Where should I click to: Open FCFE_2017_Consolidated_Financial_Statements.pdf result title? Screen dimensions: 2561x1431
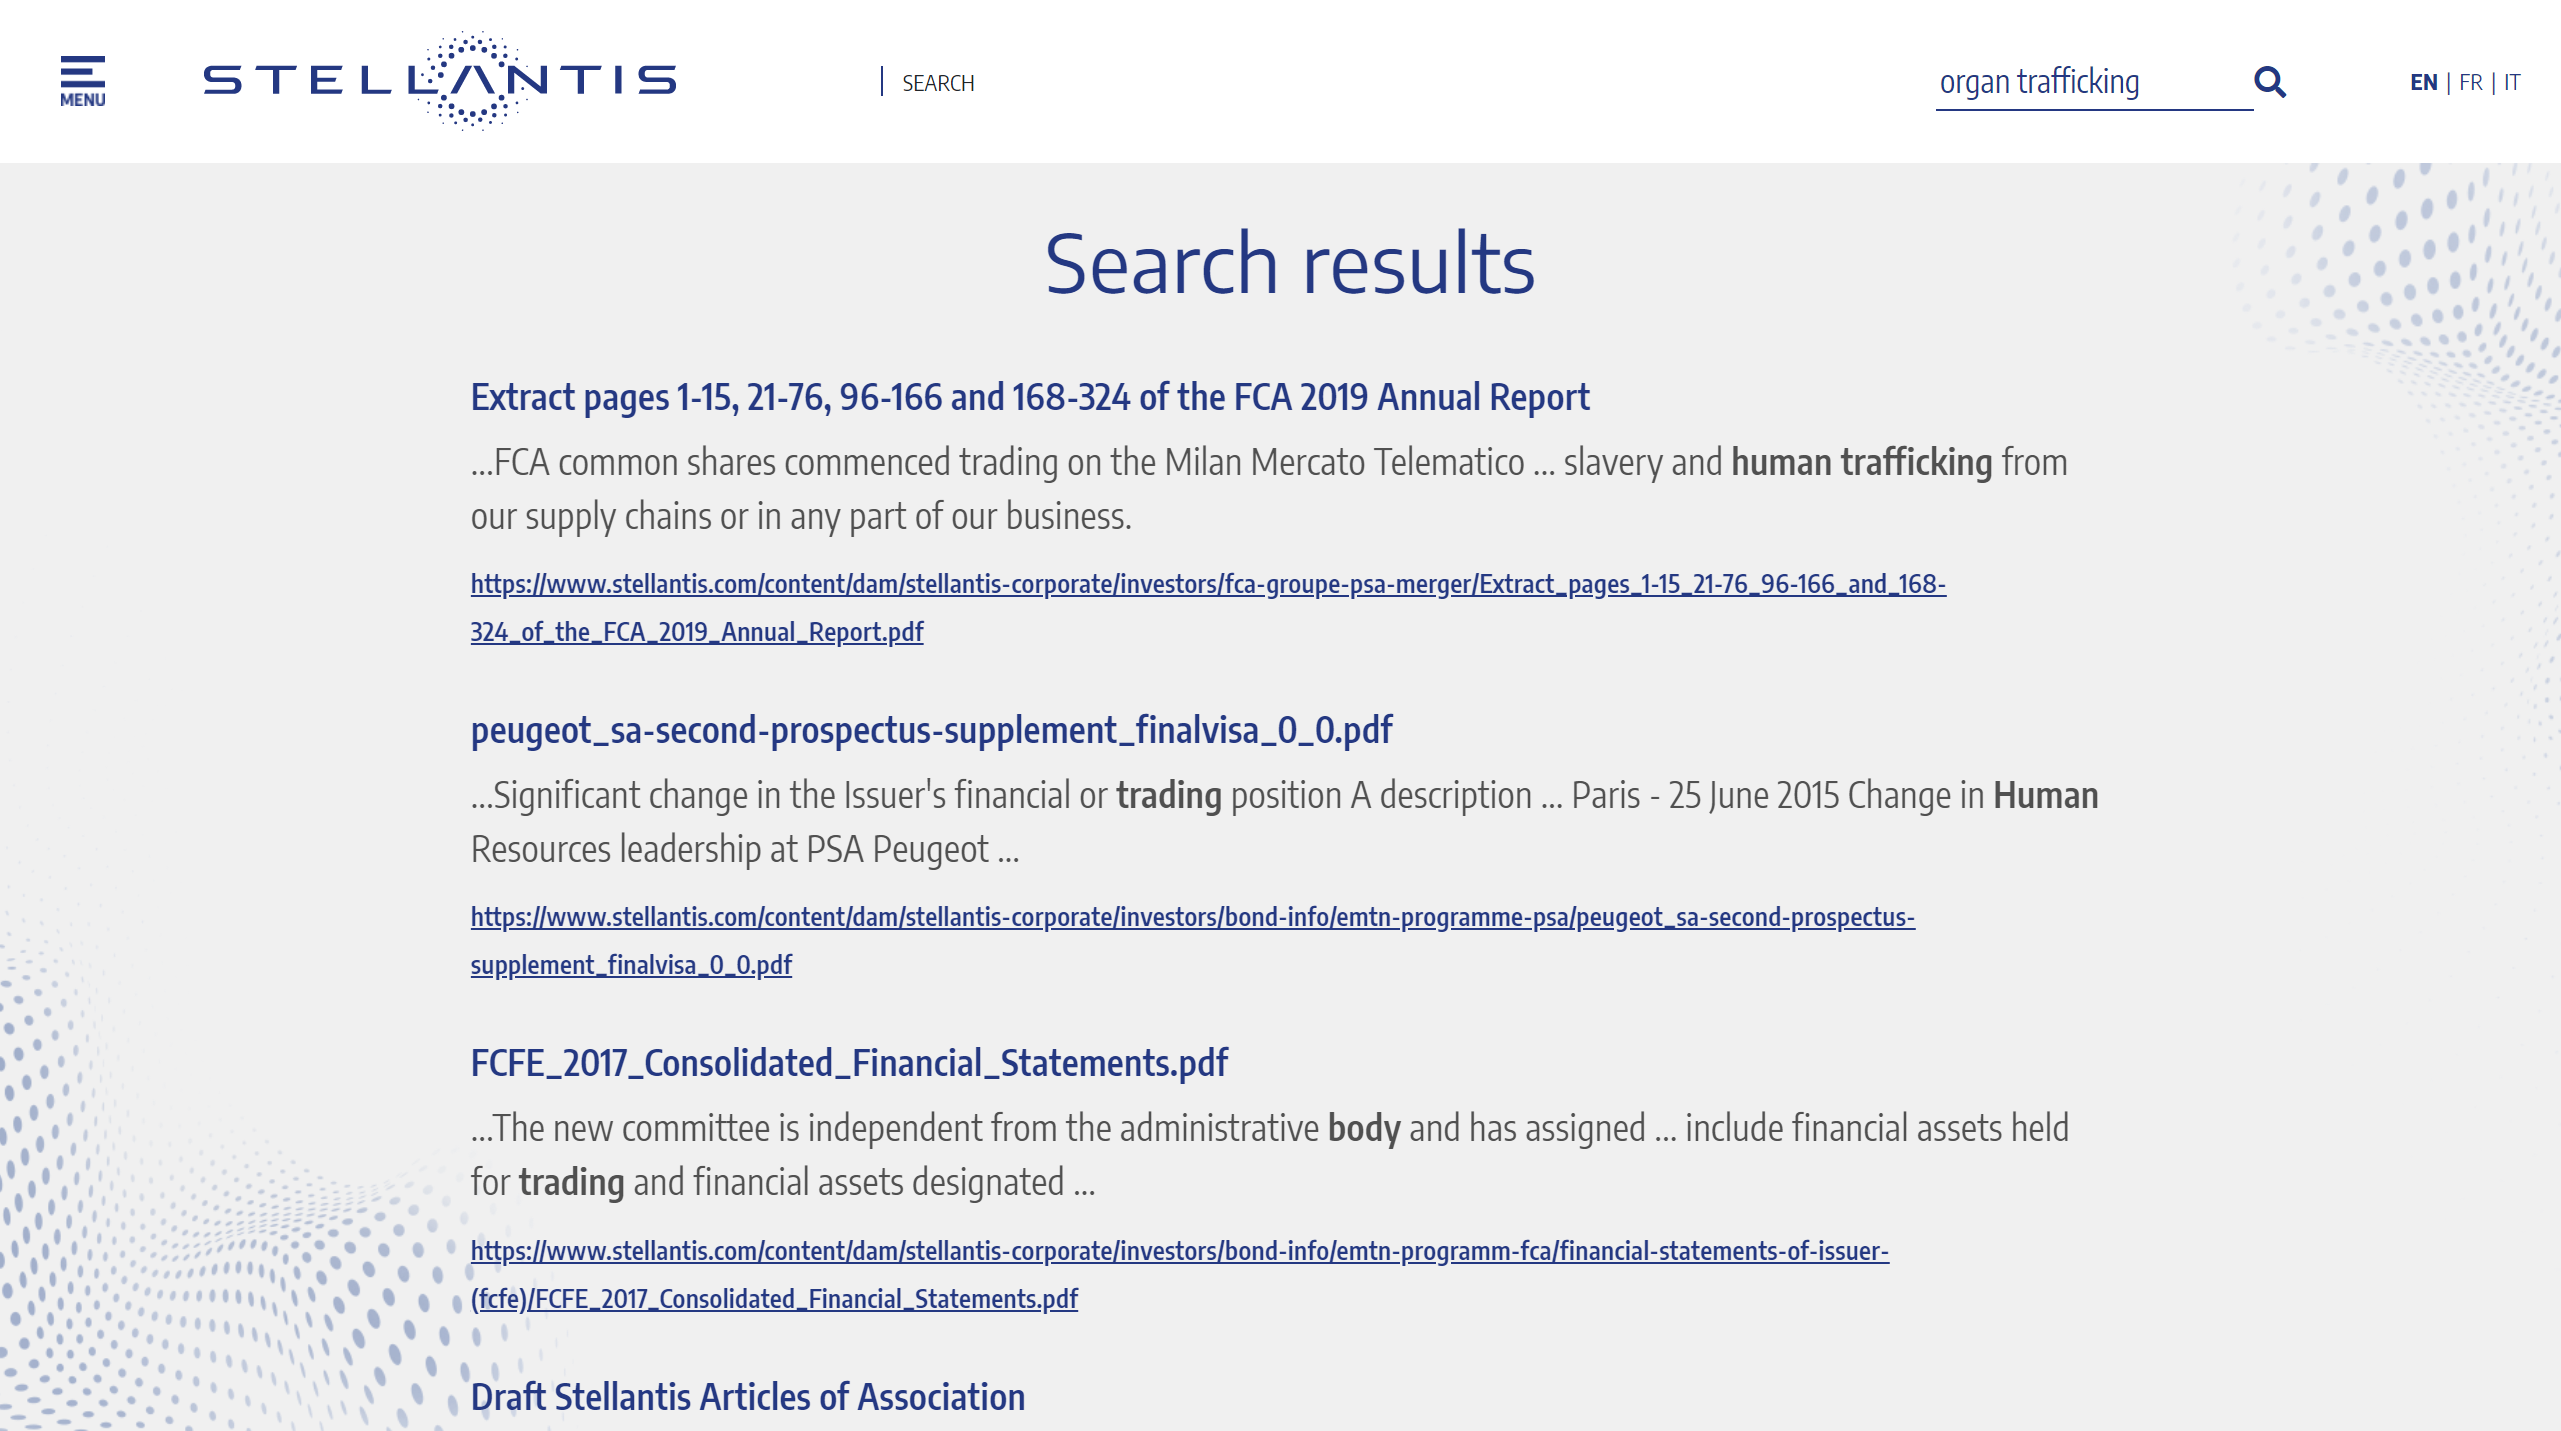pos(849,1063)
